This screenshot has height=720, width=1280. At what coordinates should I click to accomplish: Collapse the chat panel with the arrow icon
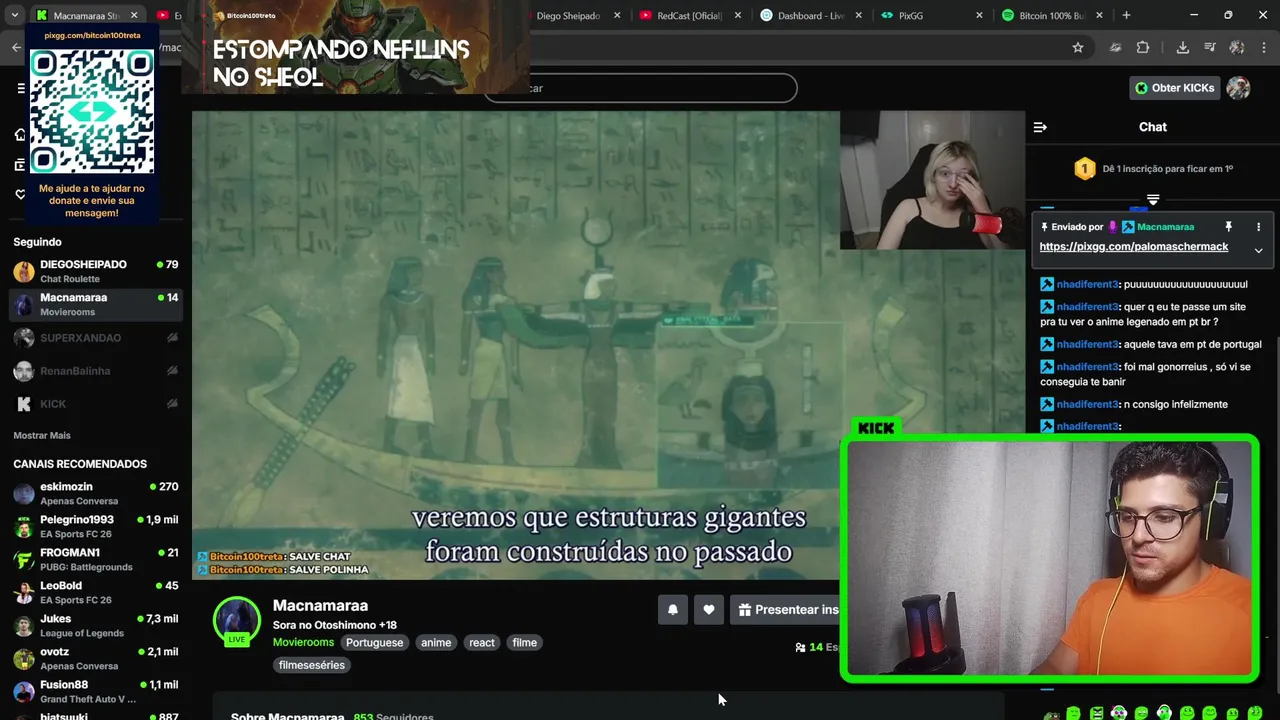click(x=1040, y=127)
